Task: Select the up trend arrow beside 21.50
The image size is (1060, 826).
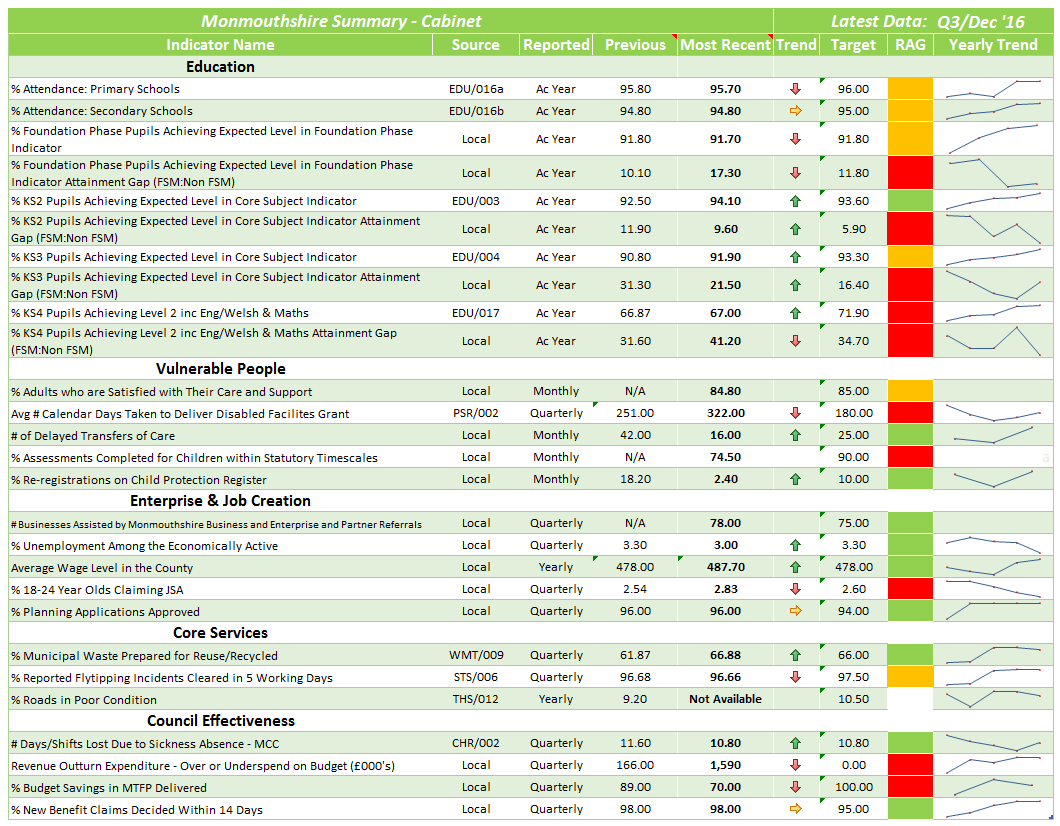Action: [796, 285]
